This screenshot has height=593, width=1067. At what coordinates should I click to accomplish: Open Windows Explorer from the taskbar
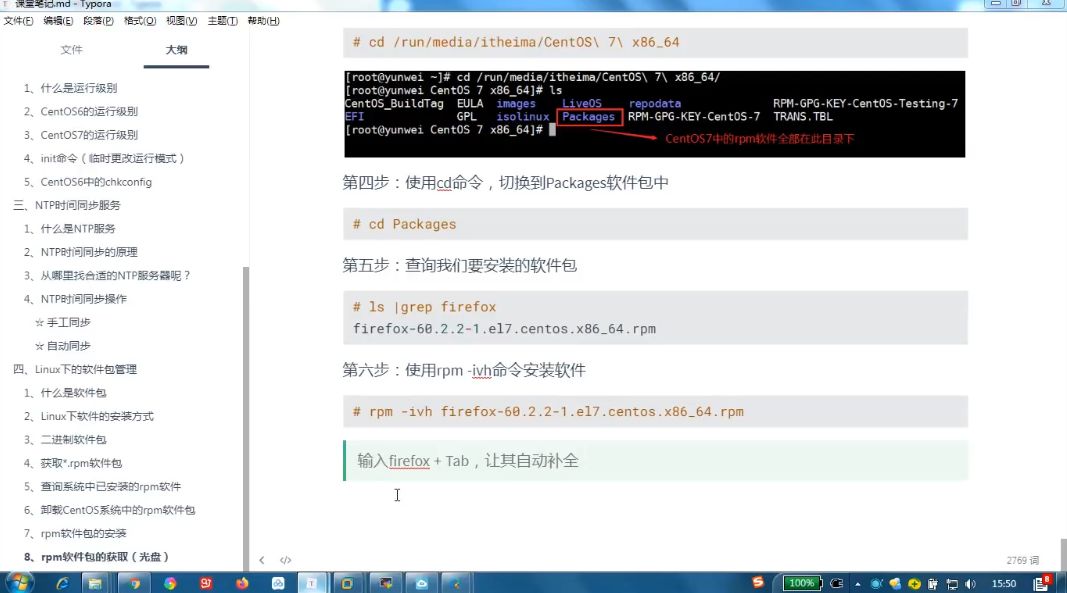pos(95,582)
